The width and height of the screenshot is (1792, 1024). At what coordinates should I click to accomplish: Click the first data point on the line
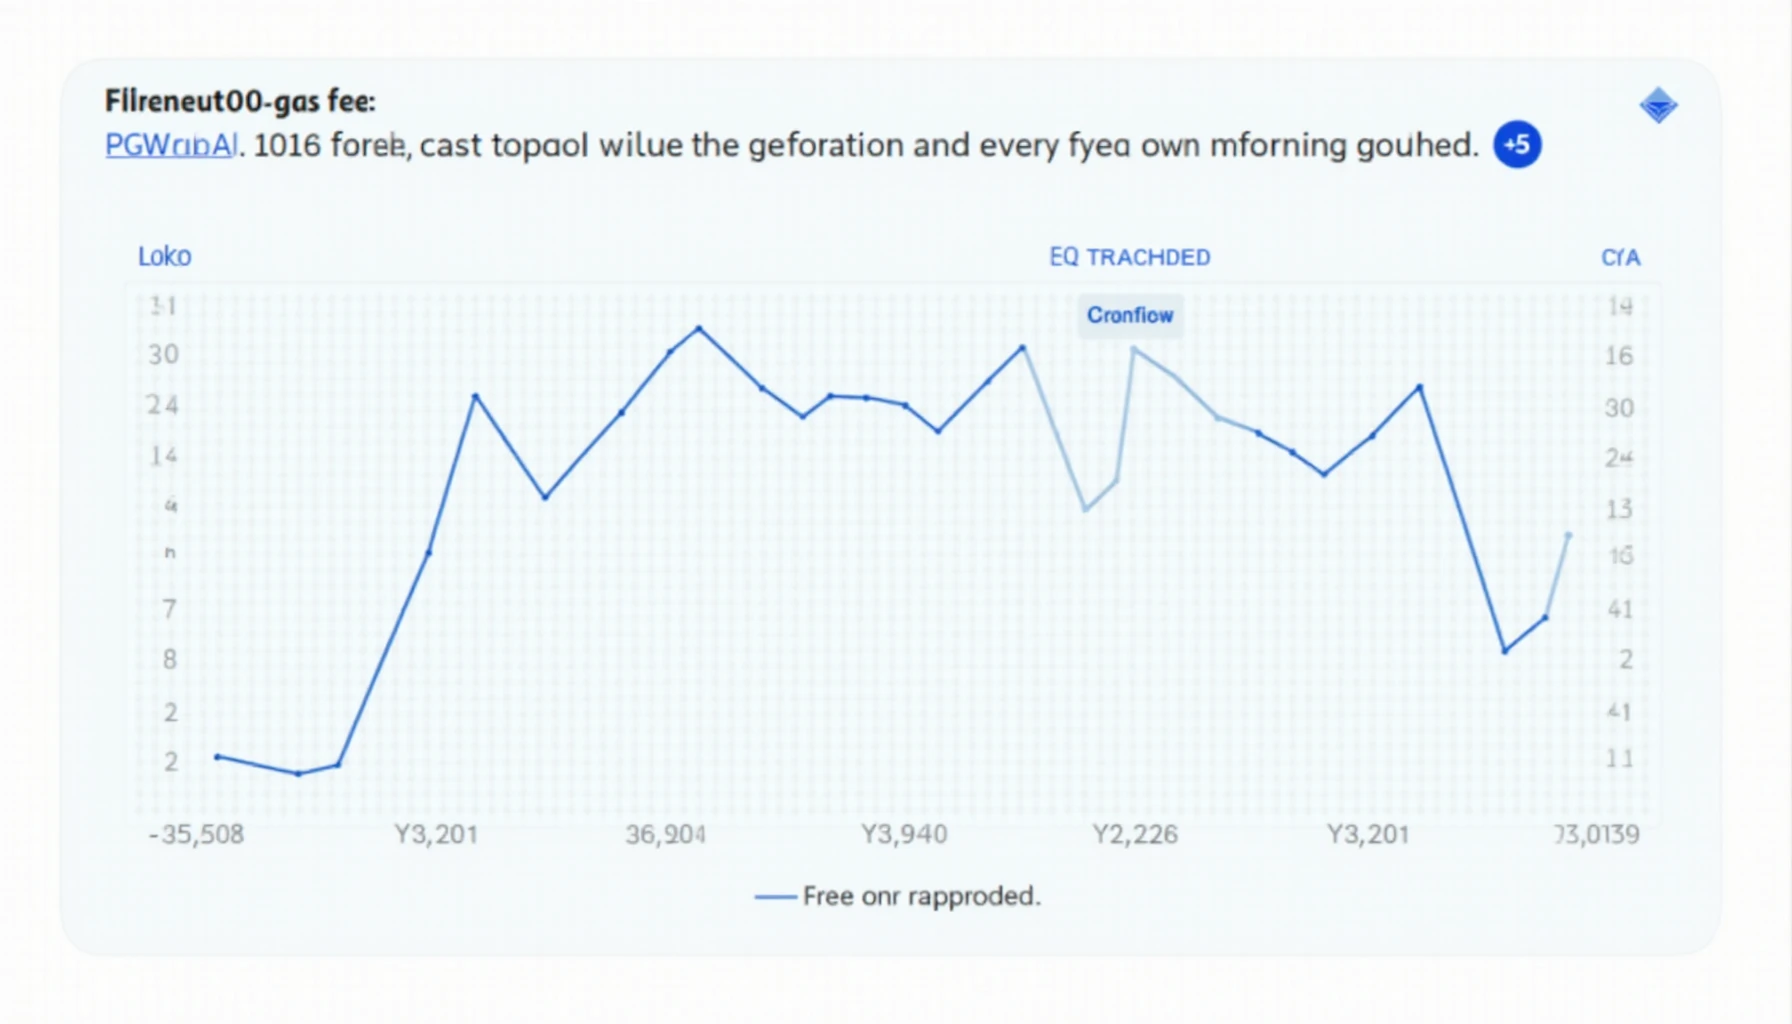218,757
